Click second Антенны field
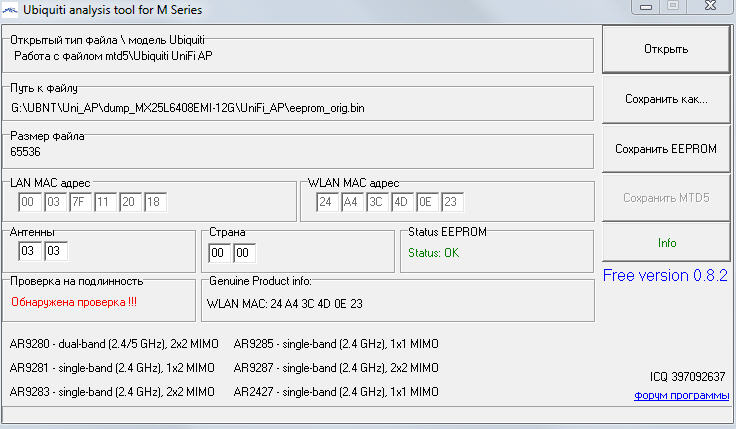The height and width of the screenshot is (429, 736). coord(55,251)
